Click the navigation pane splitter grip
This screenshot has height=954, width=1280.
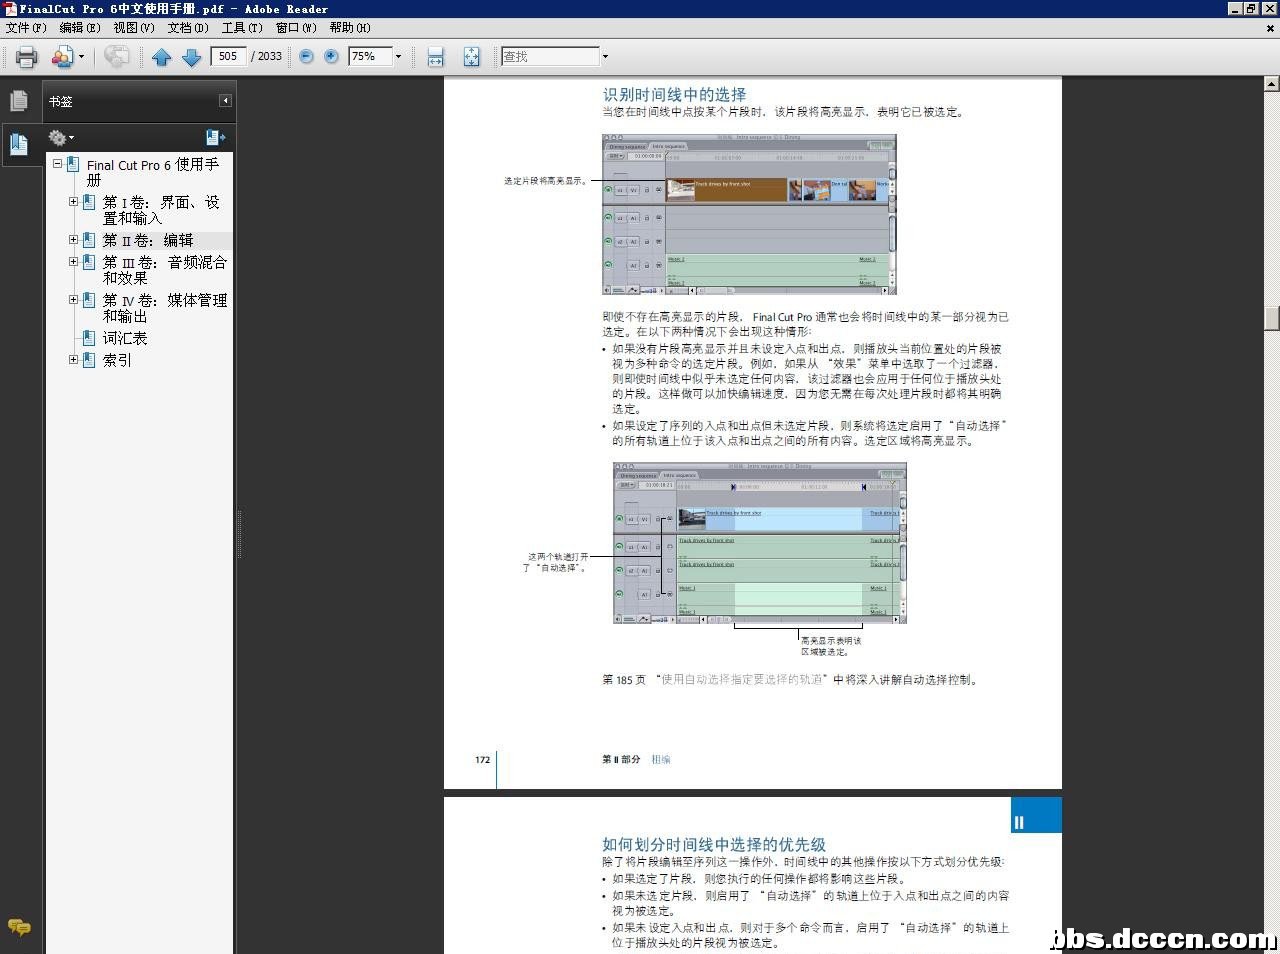coord(239,535)
